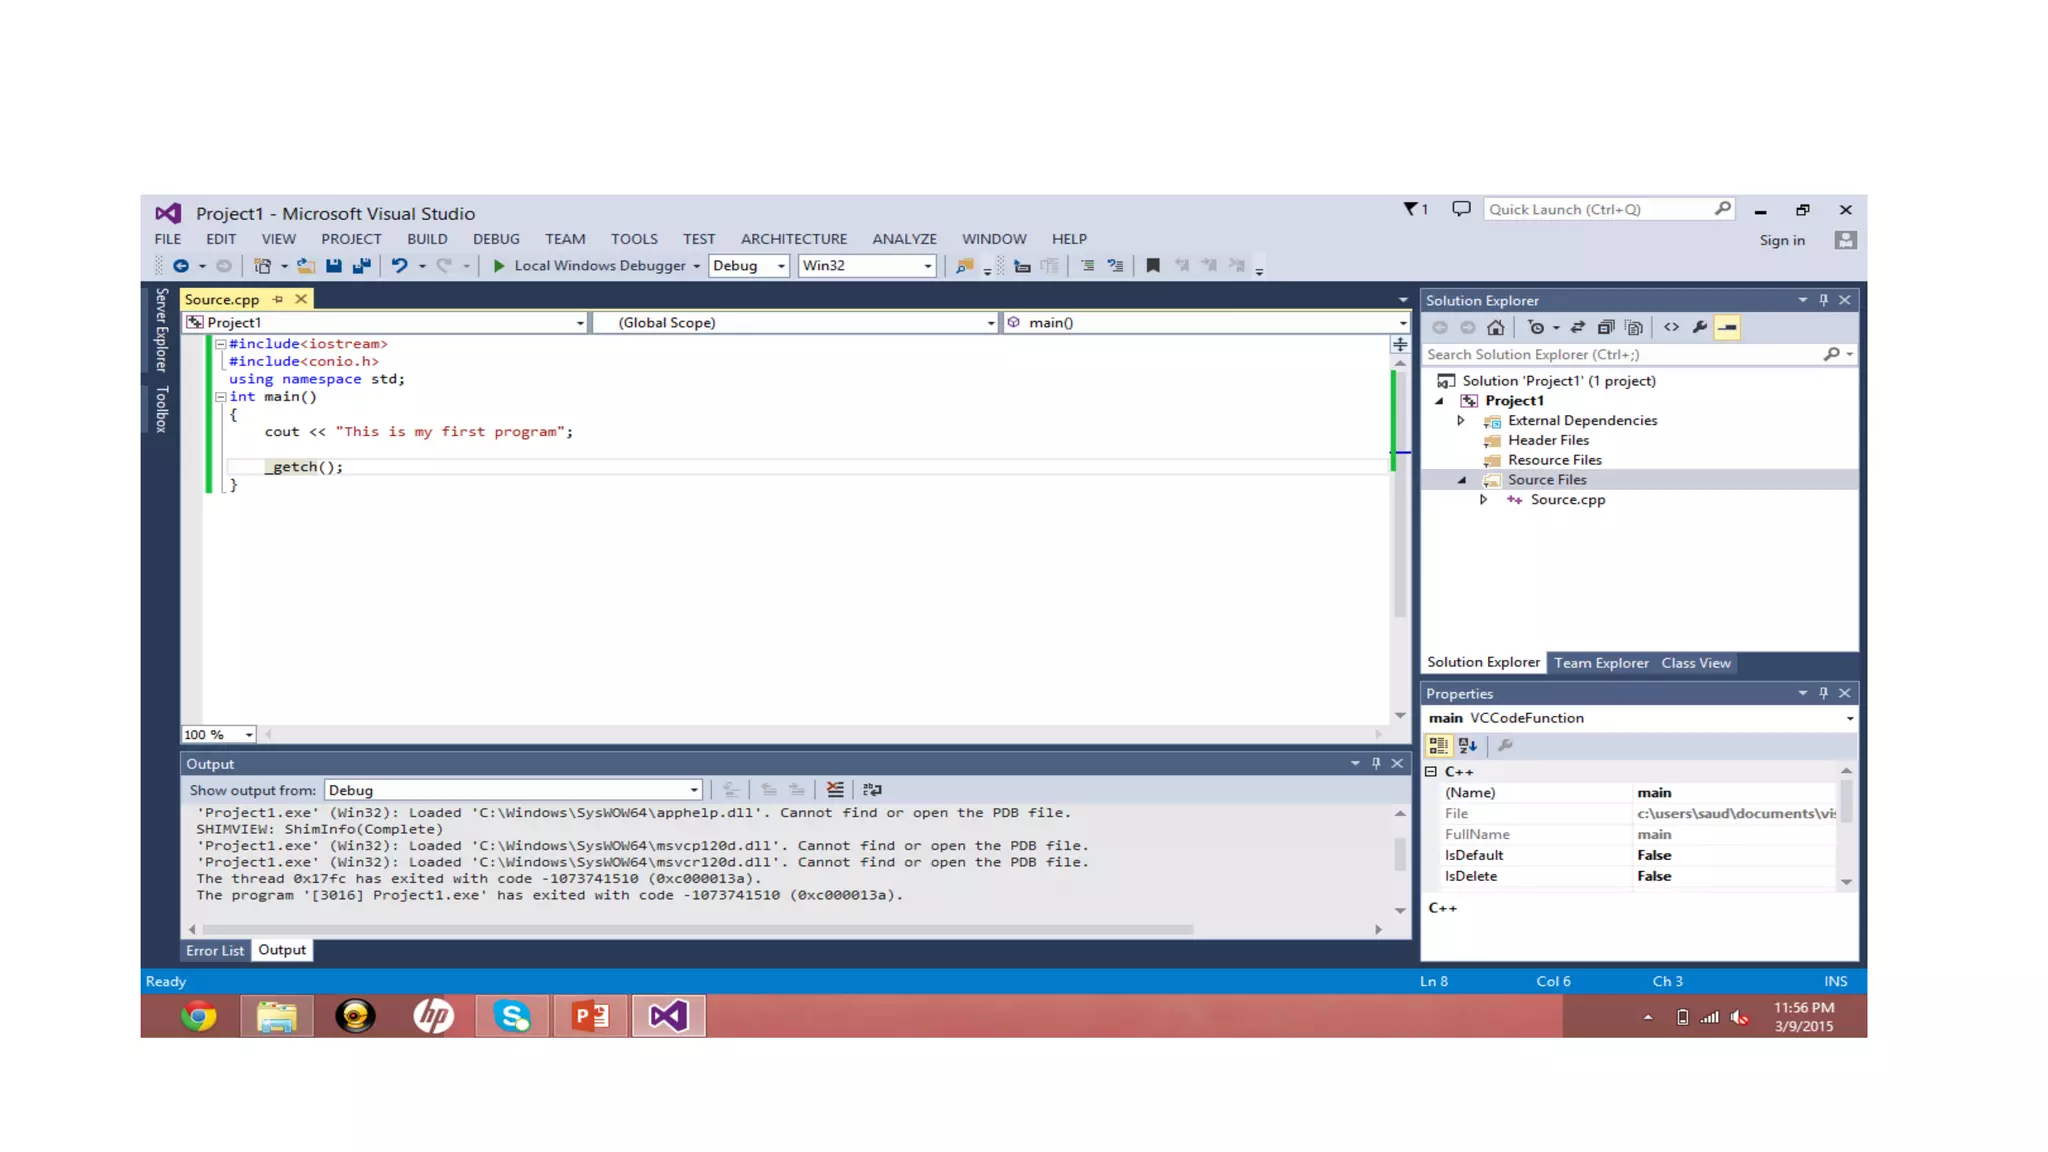Click the green Start Debugging play icon

click(498, 266)
